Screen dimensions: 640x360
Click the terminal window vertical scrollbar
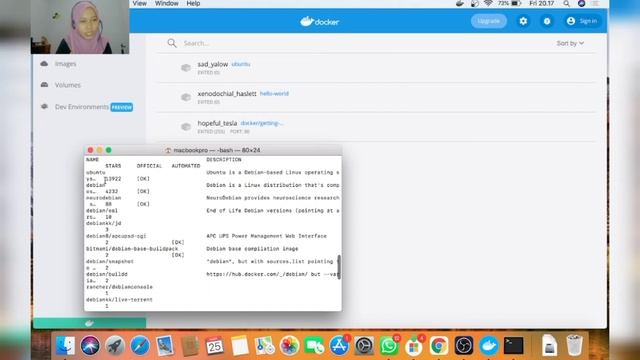pos(339,267)
